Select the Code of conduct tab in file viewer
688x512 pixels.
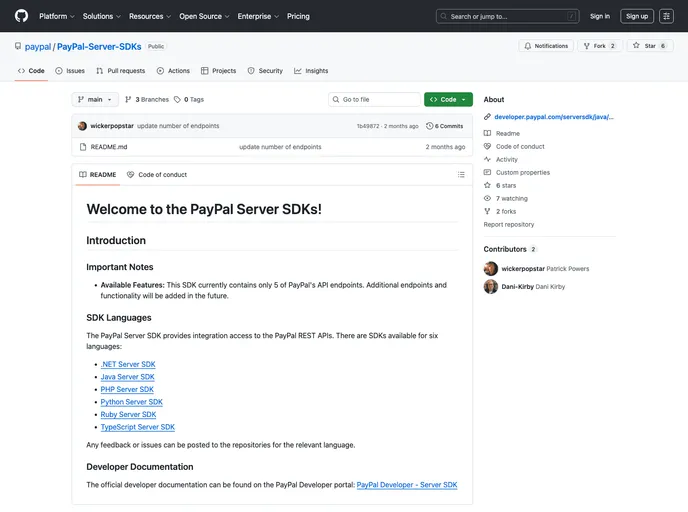[x=157, y=175]
